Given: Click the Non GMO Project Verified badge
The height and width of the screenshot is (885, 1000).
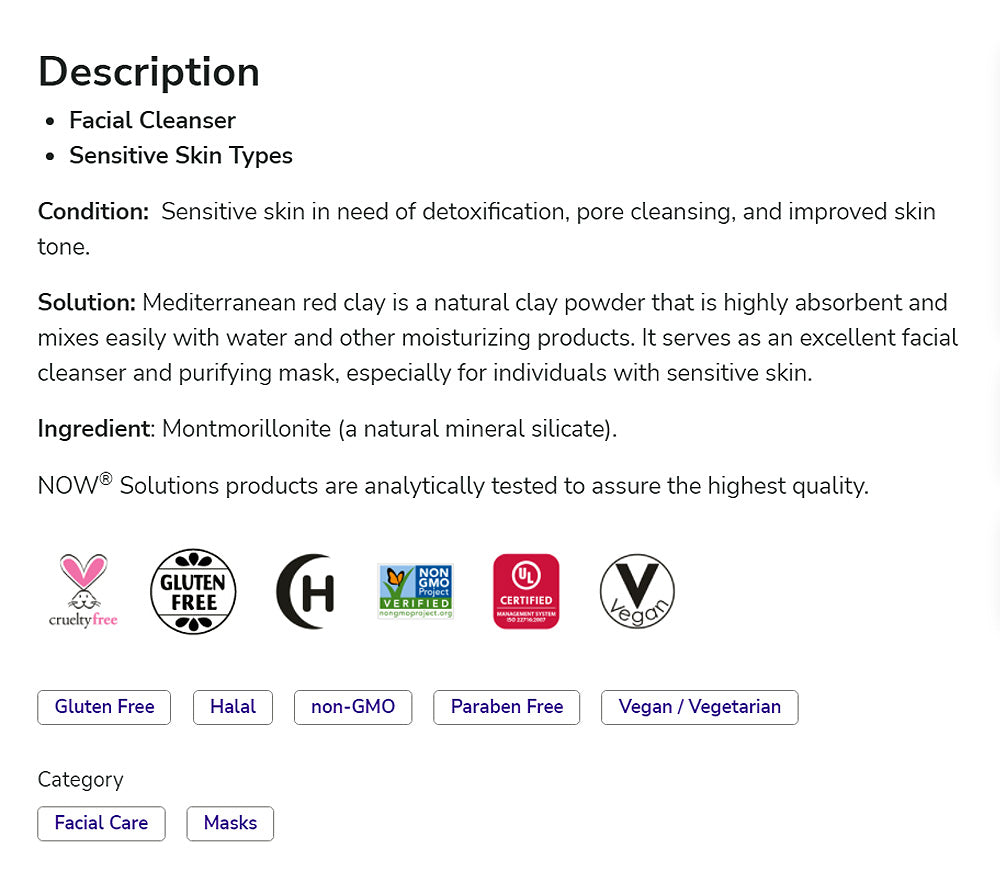Looking at the screenshot, I should (415, 591).
